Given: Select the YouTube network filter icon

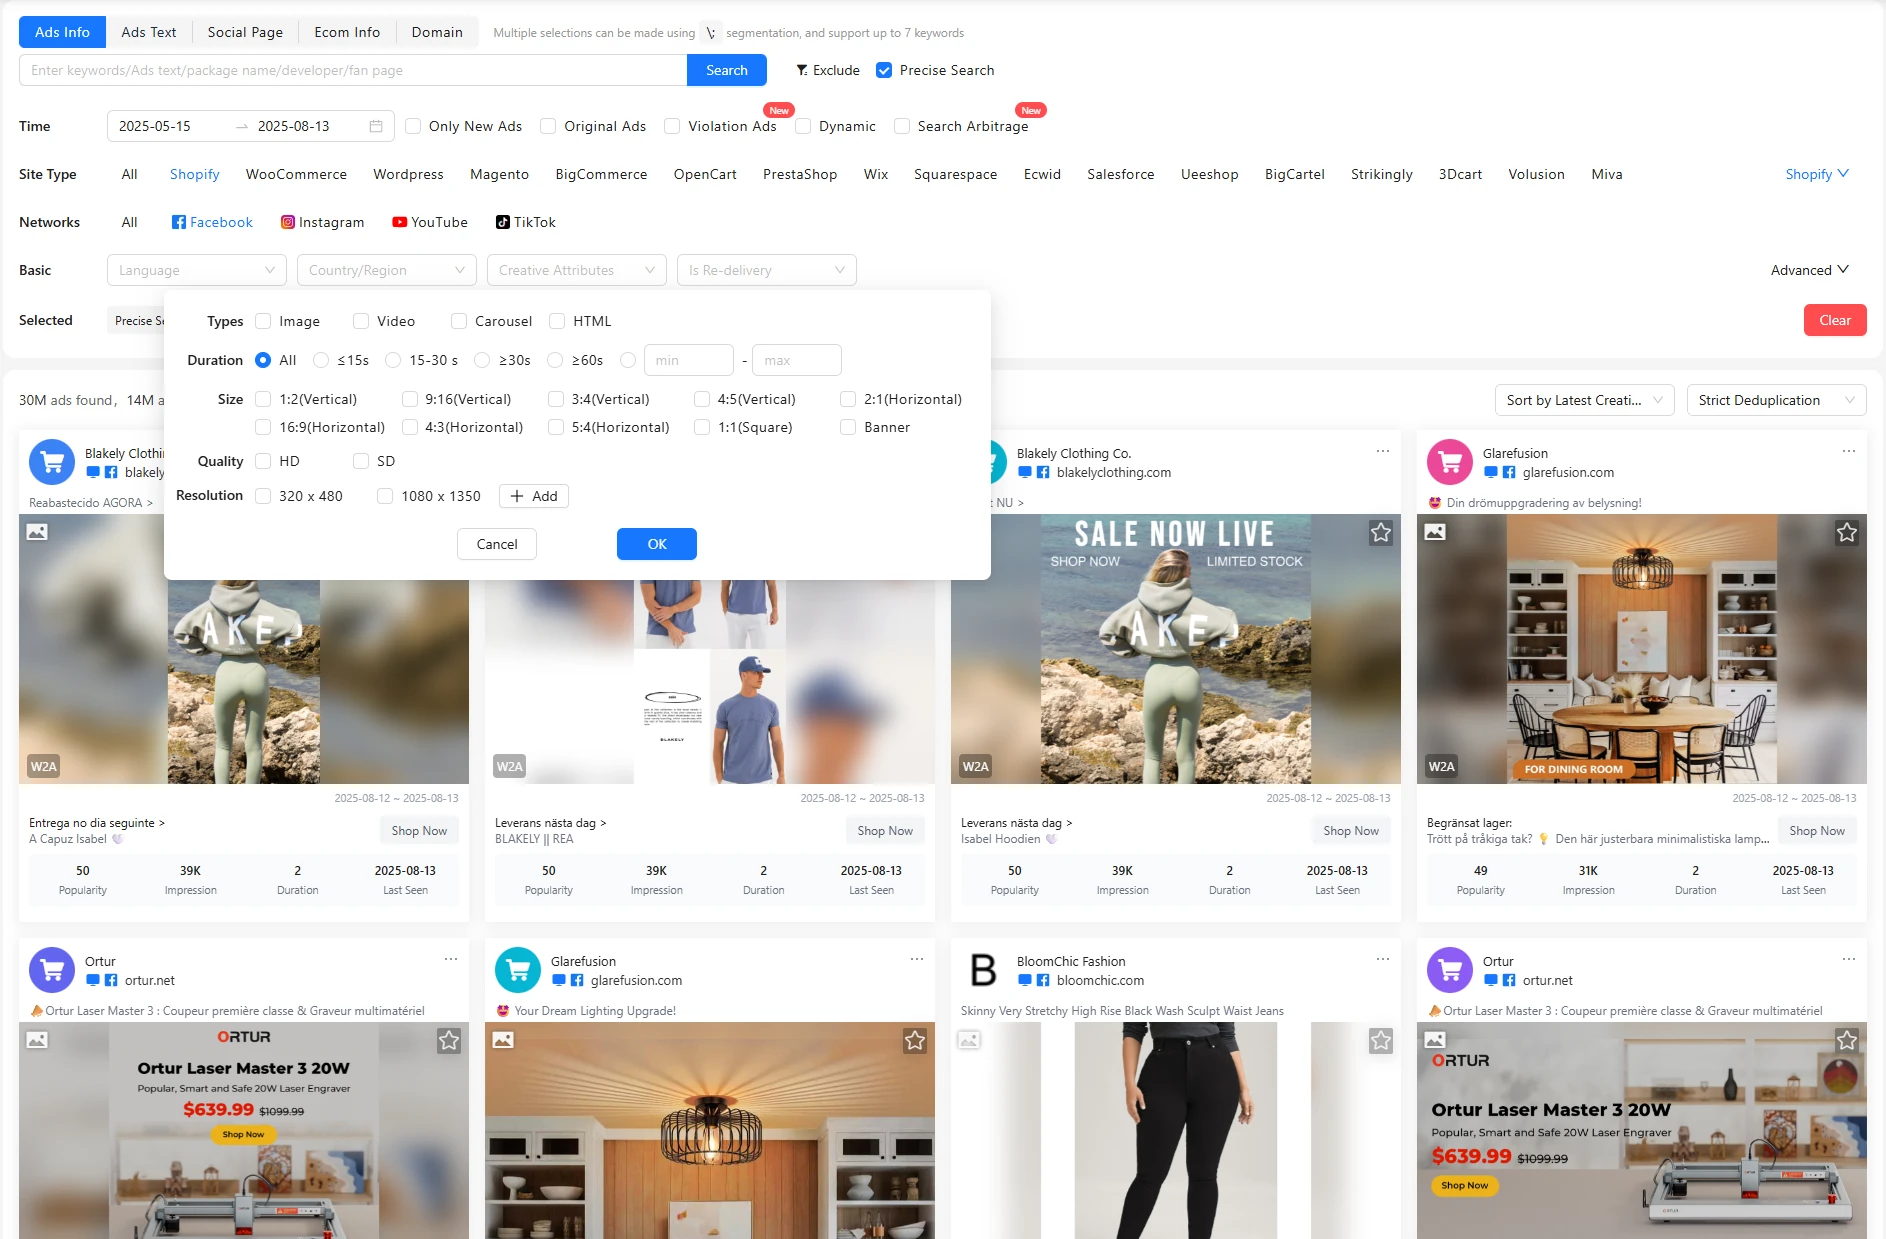Looking at the screenshot, I should [399, 222].
